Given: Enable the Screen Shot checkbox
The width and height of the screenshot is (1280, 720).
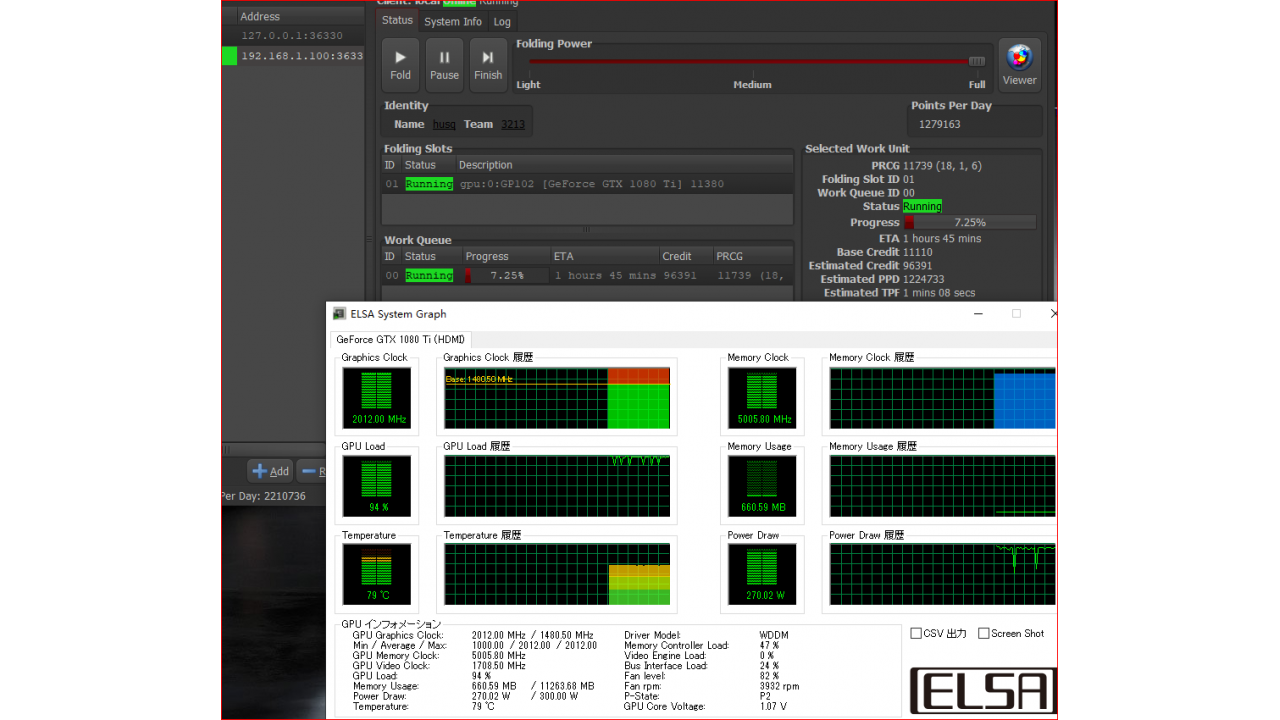Looking at the screenshot, I should pos(983,633).
